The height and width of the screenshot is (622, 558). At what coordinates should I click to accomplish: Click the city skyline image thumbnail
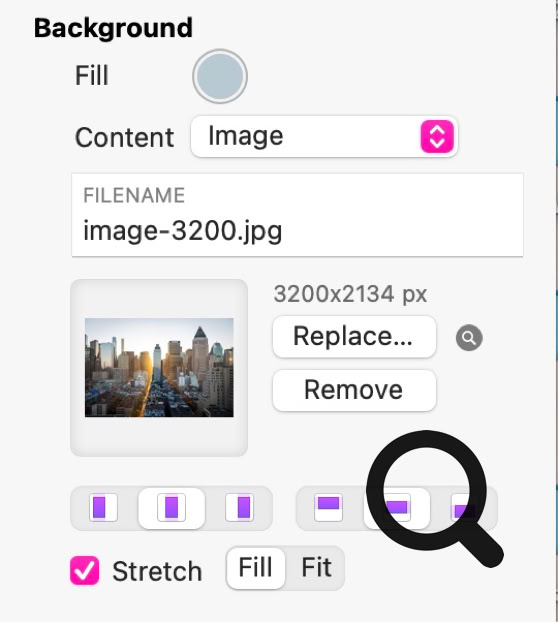point(159,367)
